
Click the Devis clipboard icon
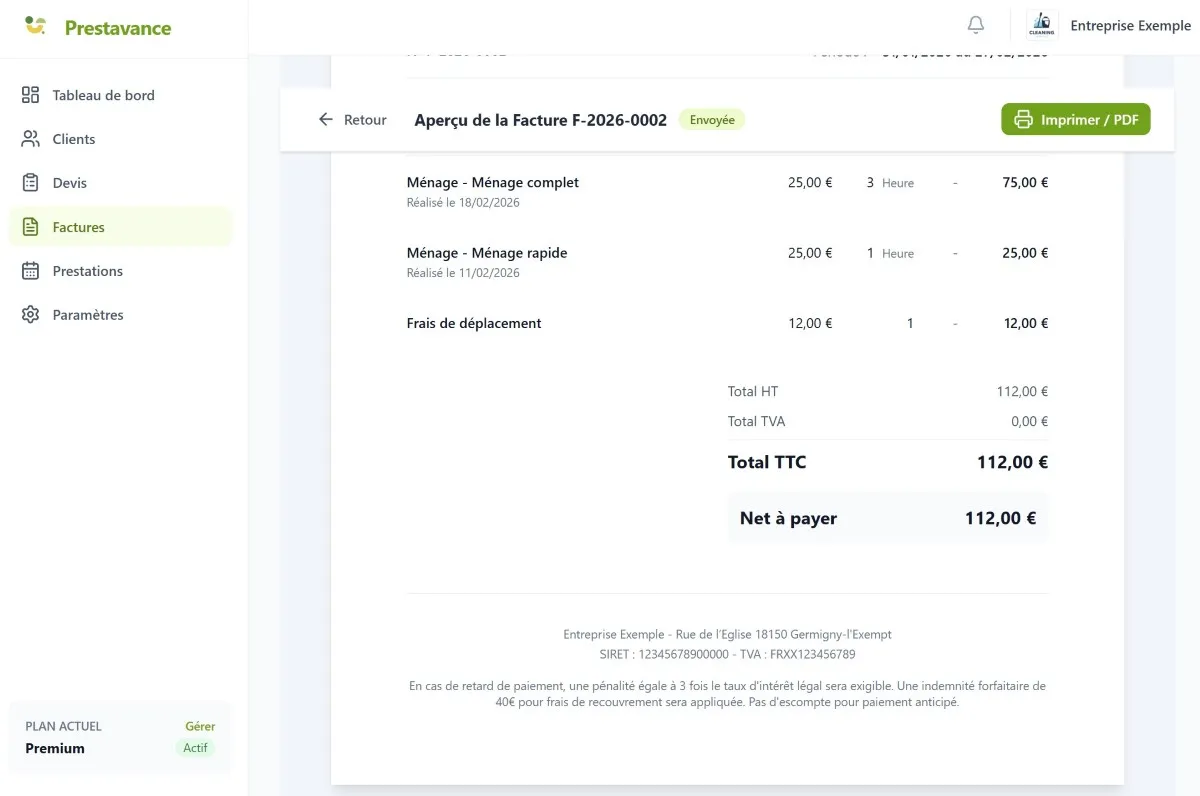[x=31, y=183]
